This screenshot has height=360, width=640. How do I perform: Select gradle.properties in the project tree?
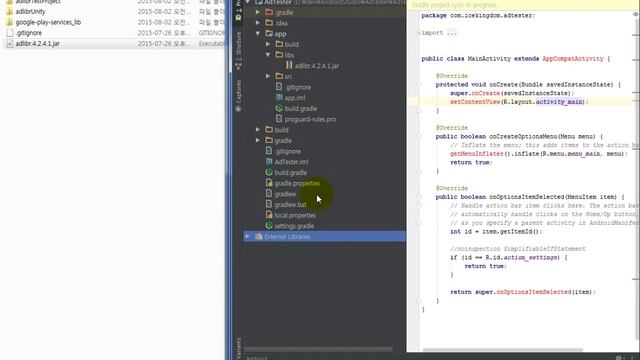[x=297, y=183]
